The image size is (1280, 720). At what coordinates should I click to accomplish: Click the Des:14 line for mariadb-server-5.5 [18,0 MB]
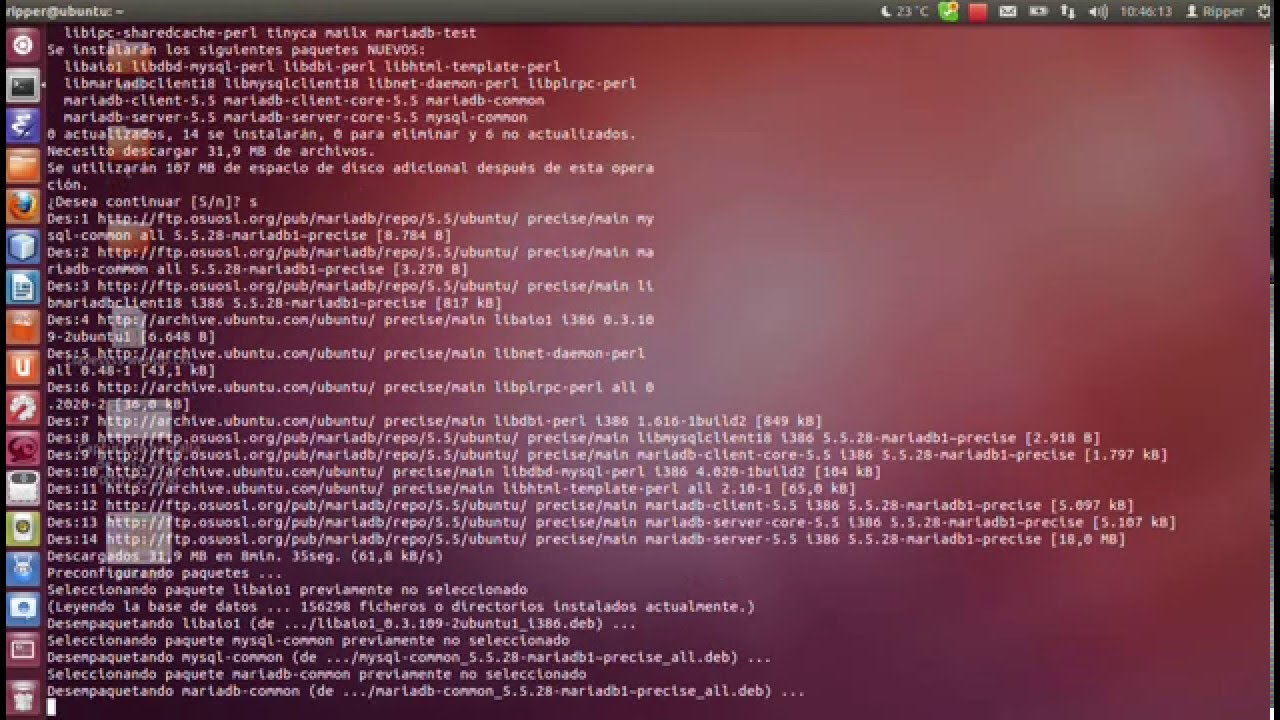pyautogui.click(x=586, y=539)
